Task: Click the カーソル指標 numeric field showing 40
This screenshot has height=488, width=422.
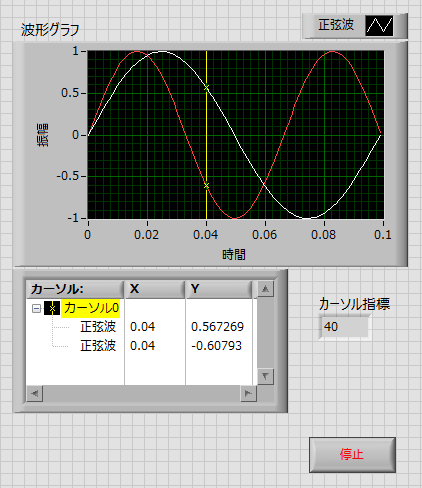Action: coord(344,327)
